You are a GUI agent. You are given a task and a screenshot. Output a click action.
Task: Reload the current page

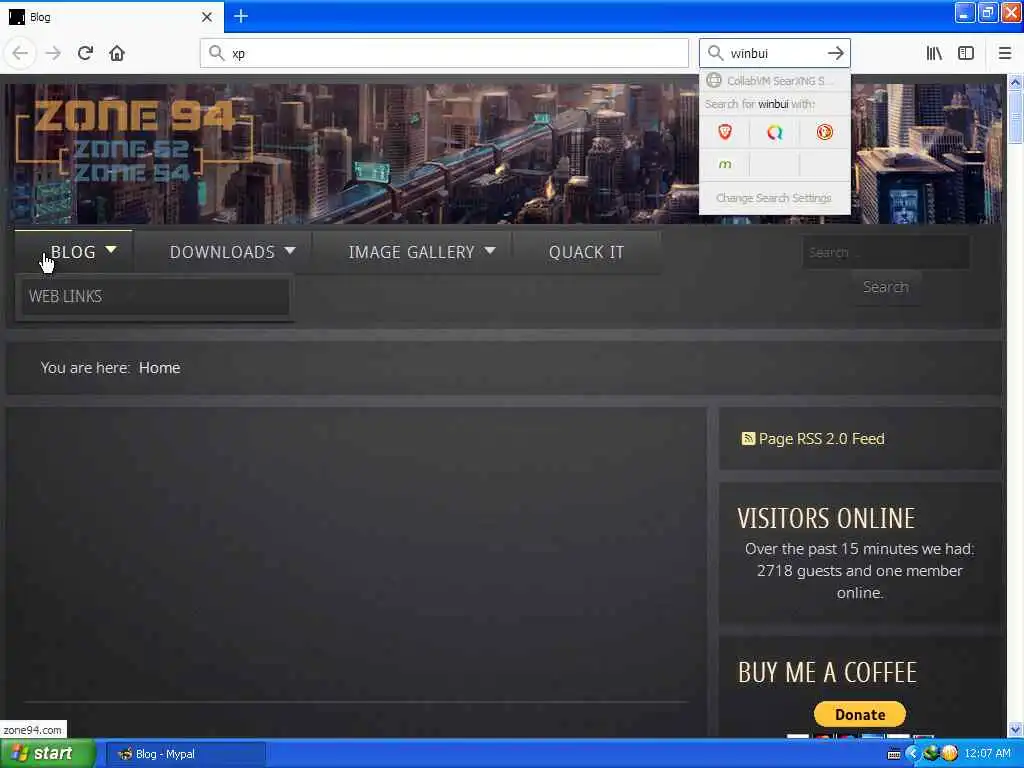coord(85,53)
